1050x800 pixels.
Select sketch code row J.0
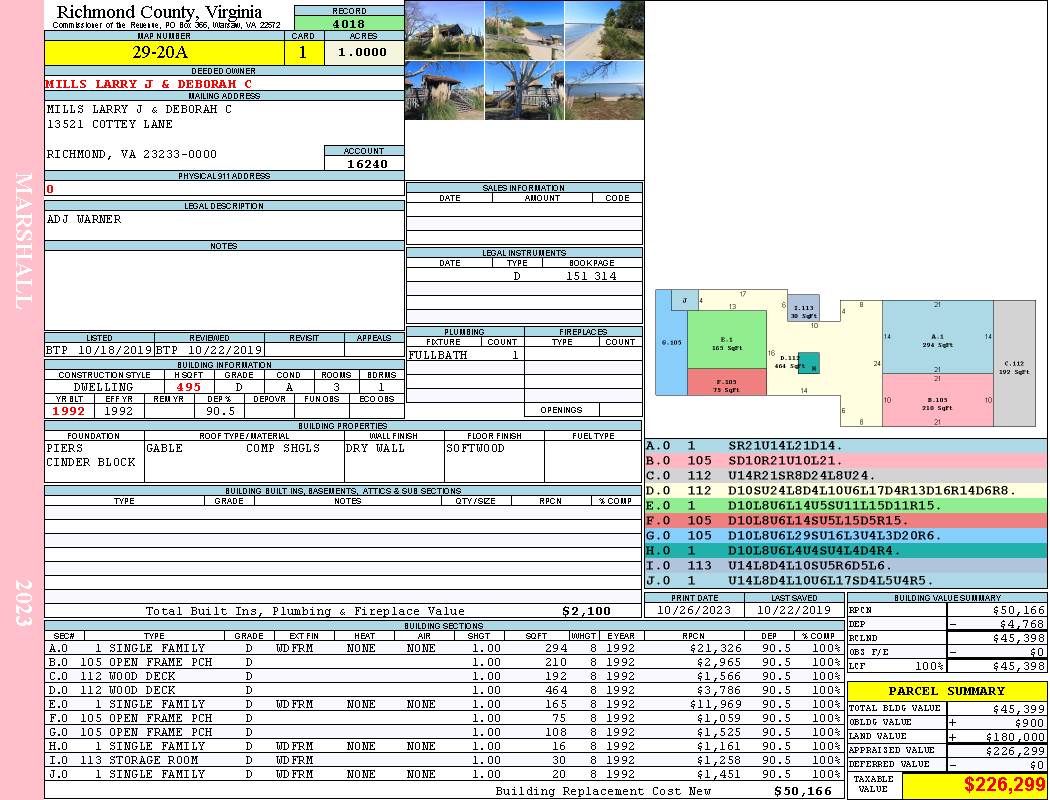tap(846, 580)
